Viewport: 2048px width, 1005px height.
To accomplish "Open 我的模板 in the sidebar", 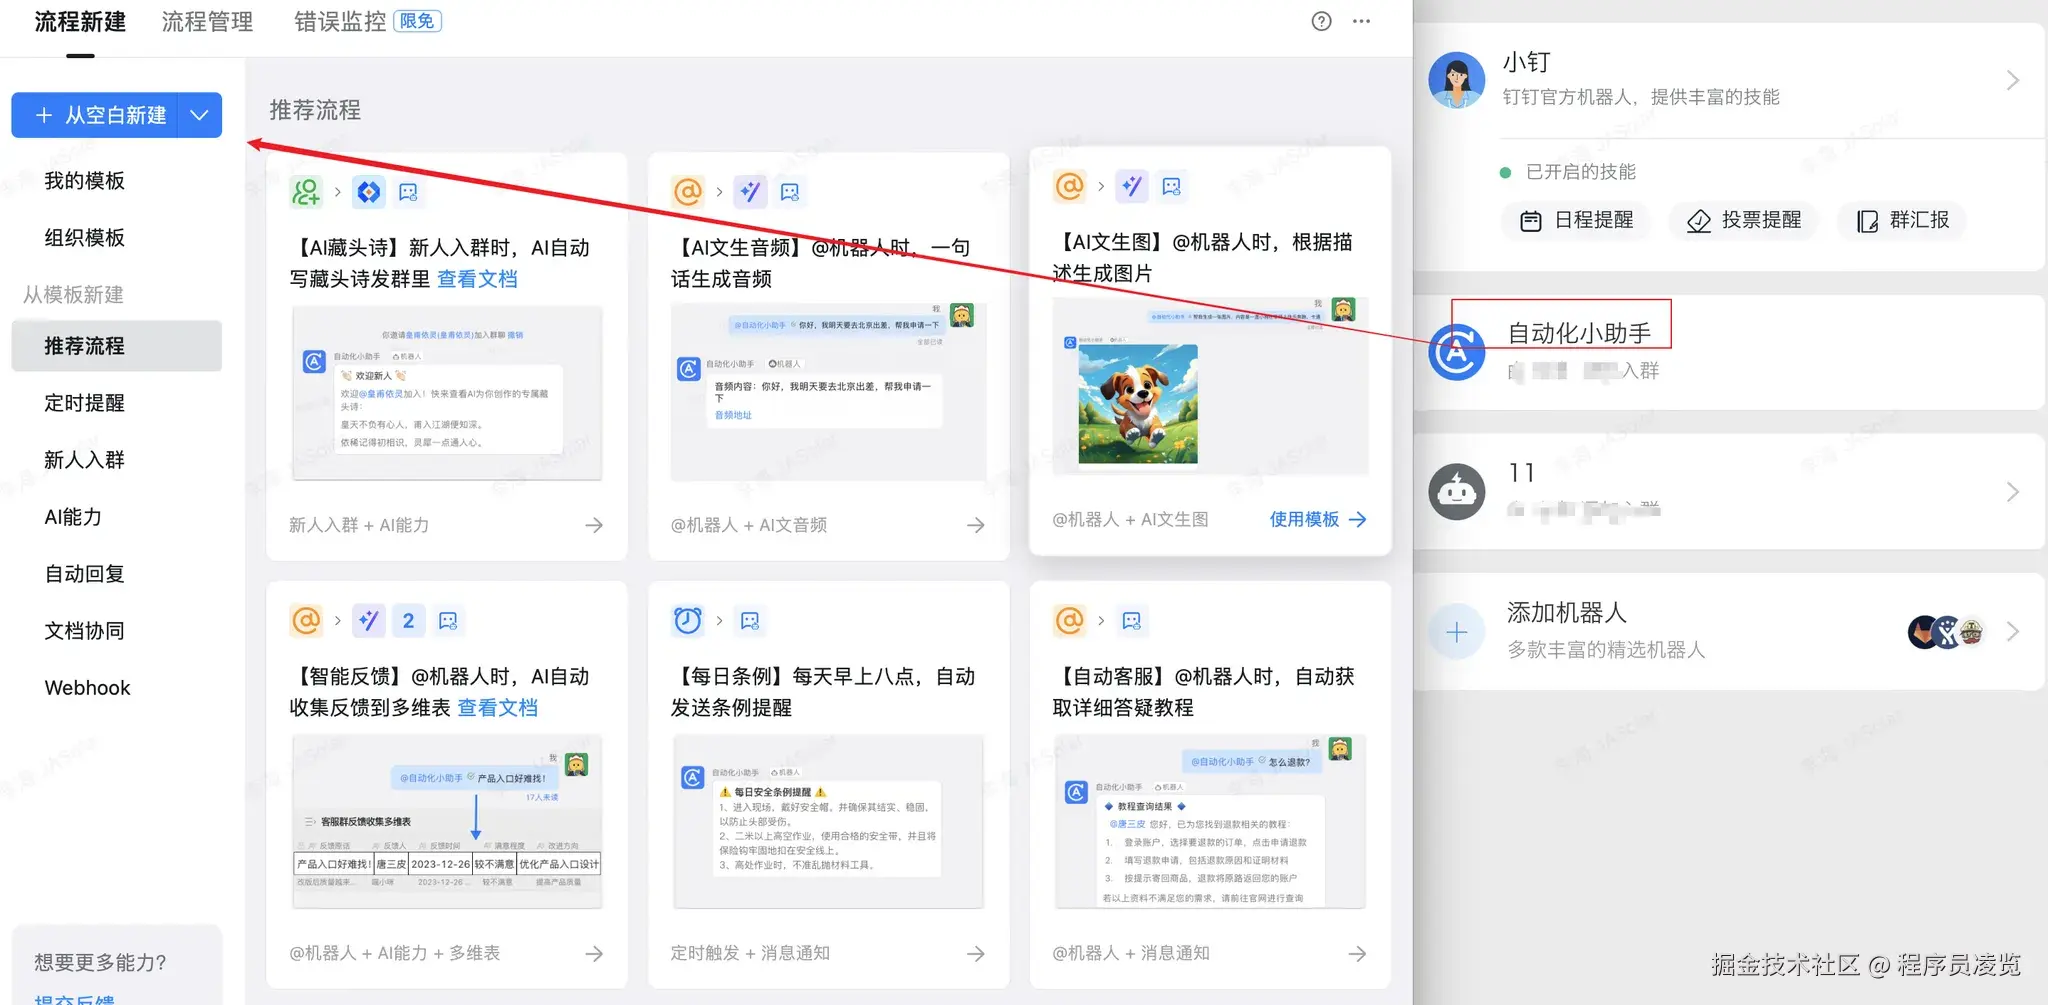I will (85, 181).
